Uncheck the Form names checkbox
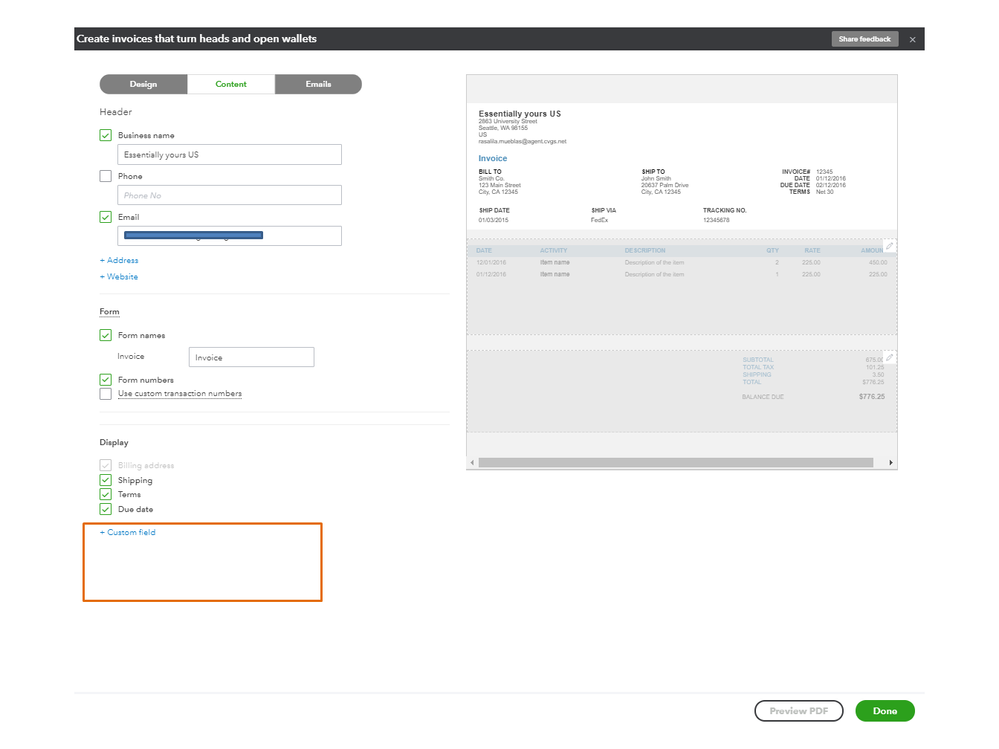 pyautogui.click(x=106, y=336)
